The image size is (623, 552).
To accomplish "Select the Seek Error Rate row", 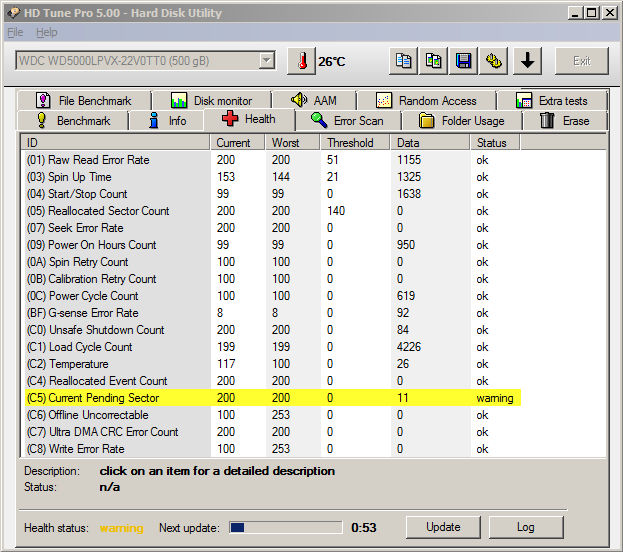I will click(x=273, y=228).
